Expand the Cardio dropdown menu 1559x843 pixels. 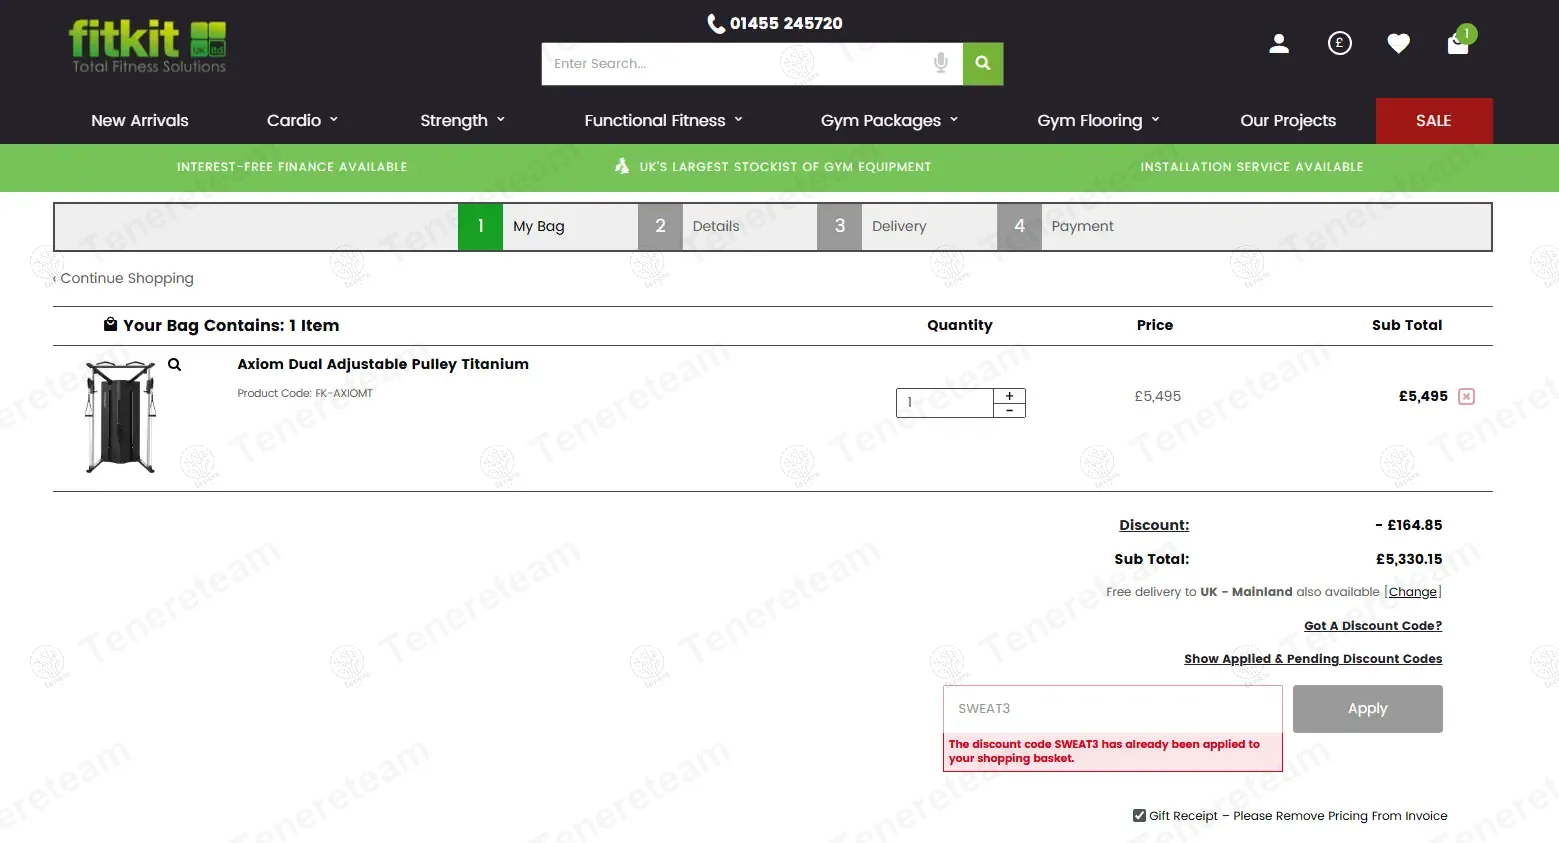click(x=302, y=120)
